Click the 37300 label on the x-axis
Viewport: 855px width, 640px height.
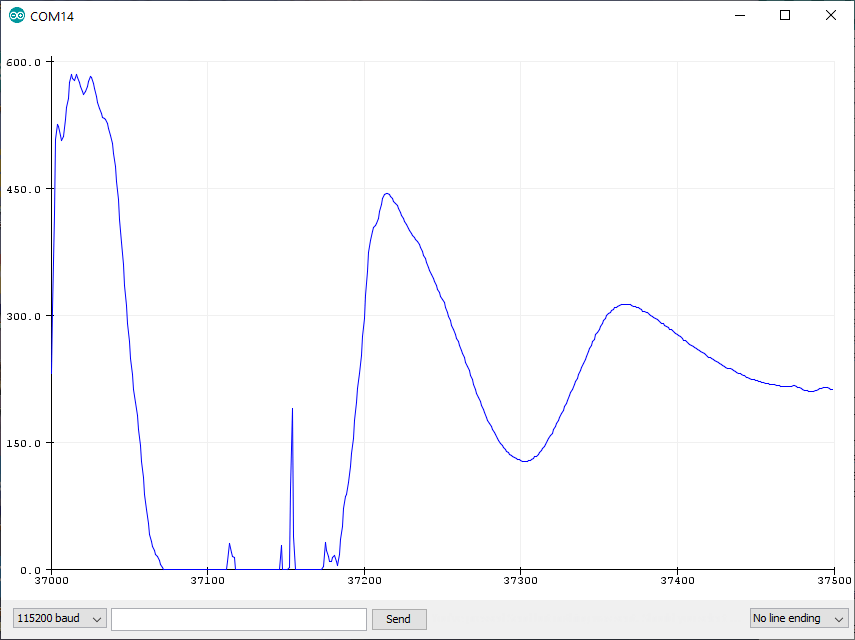pyautogui.click(x=520, y=580)
